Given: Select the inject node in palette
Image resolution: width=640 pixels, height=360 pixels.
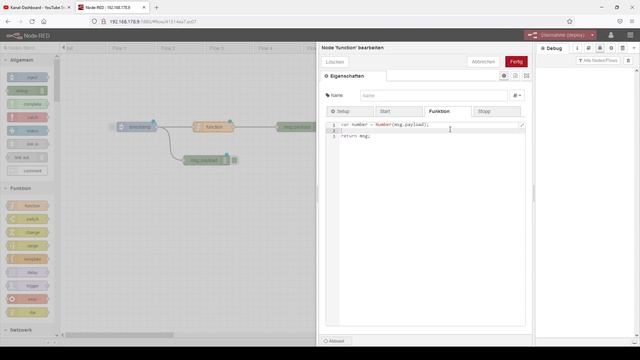Looking at the screenshot, I should (x=28, y=77).
